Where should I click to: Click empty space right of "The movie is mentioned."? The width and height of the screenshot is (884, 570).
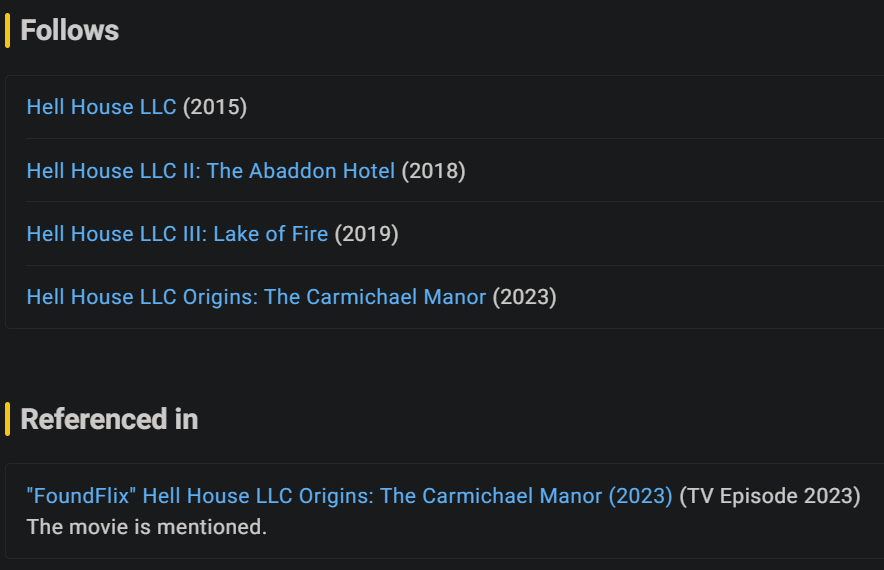[x=570, y=526]
